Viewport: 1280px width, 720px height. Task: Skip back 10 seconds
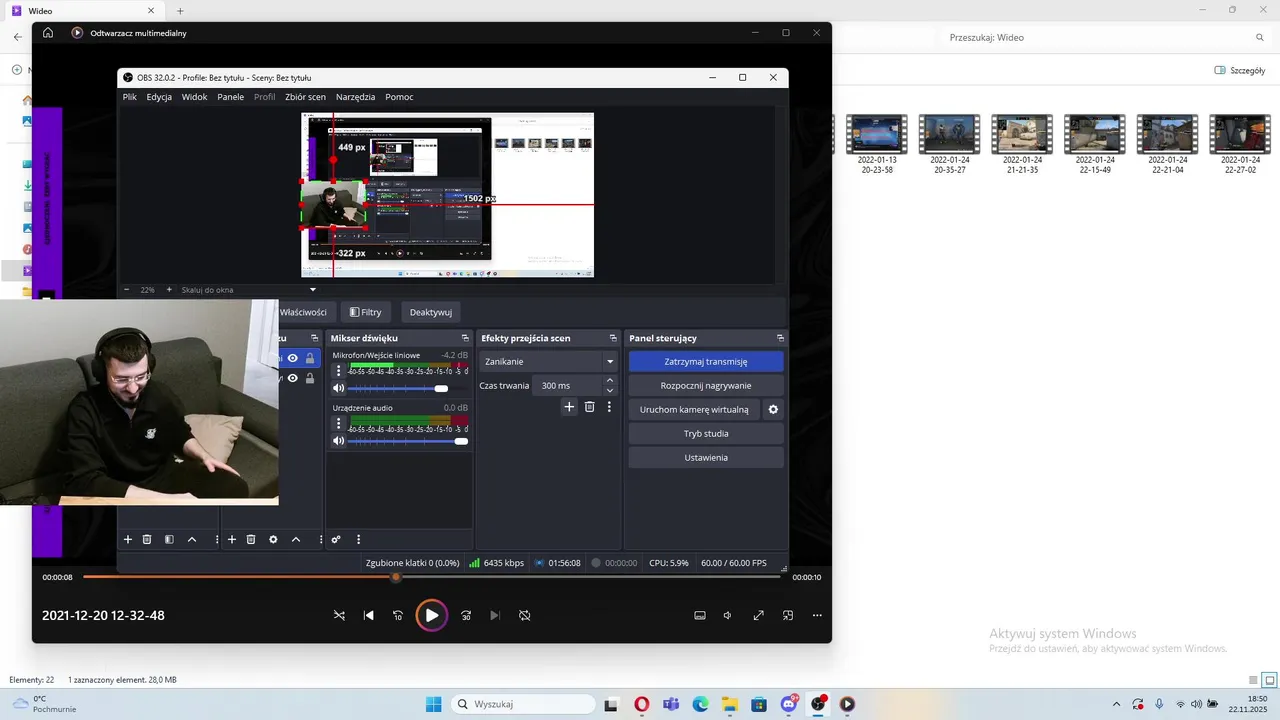398,615
